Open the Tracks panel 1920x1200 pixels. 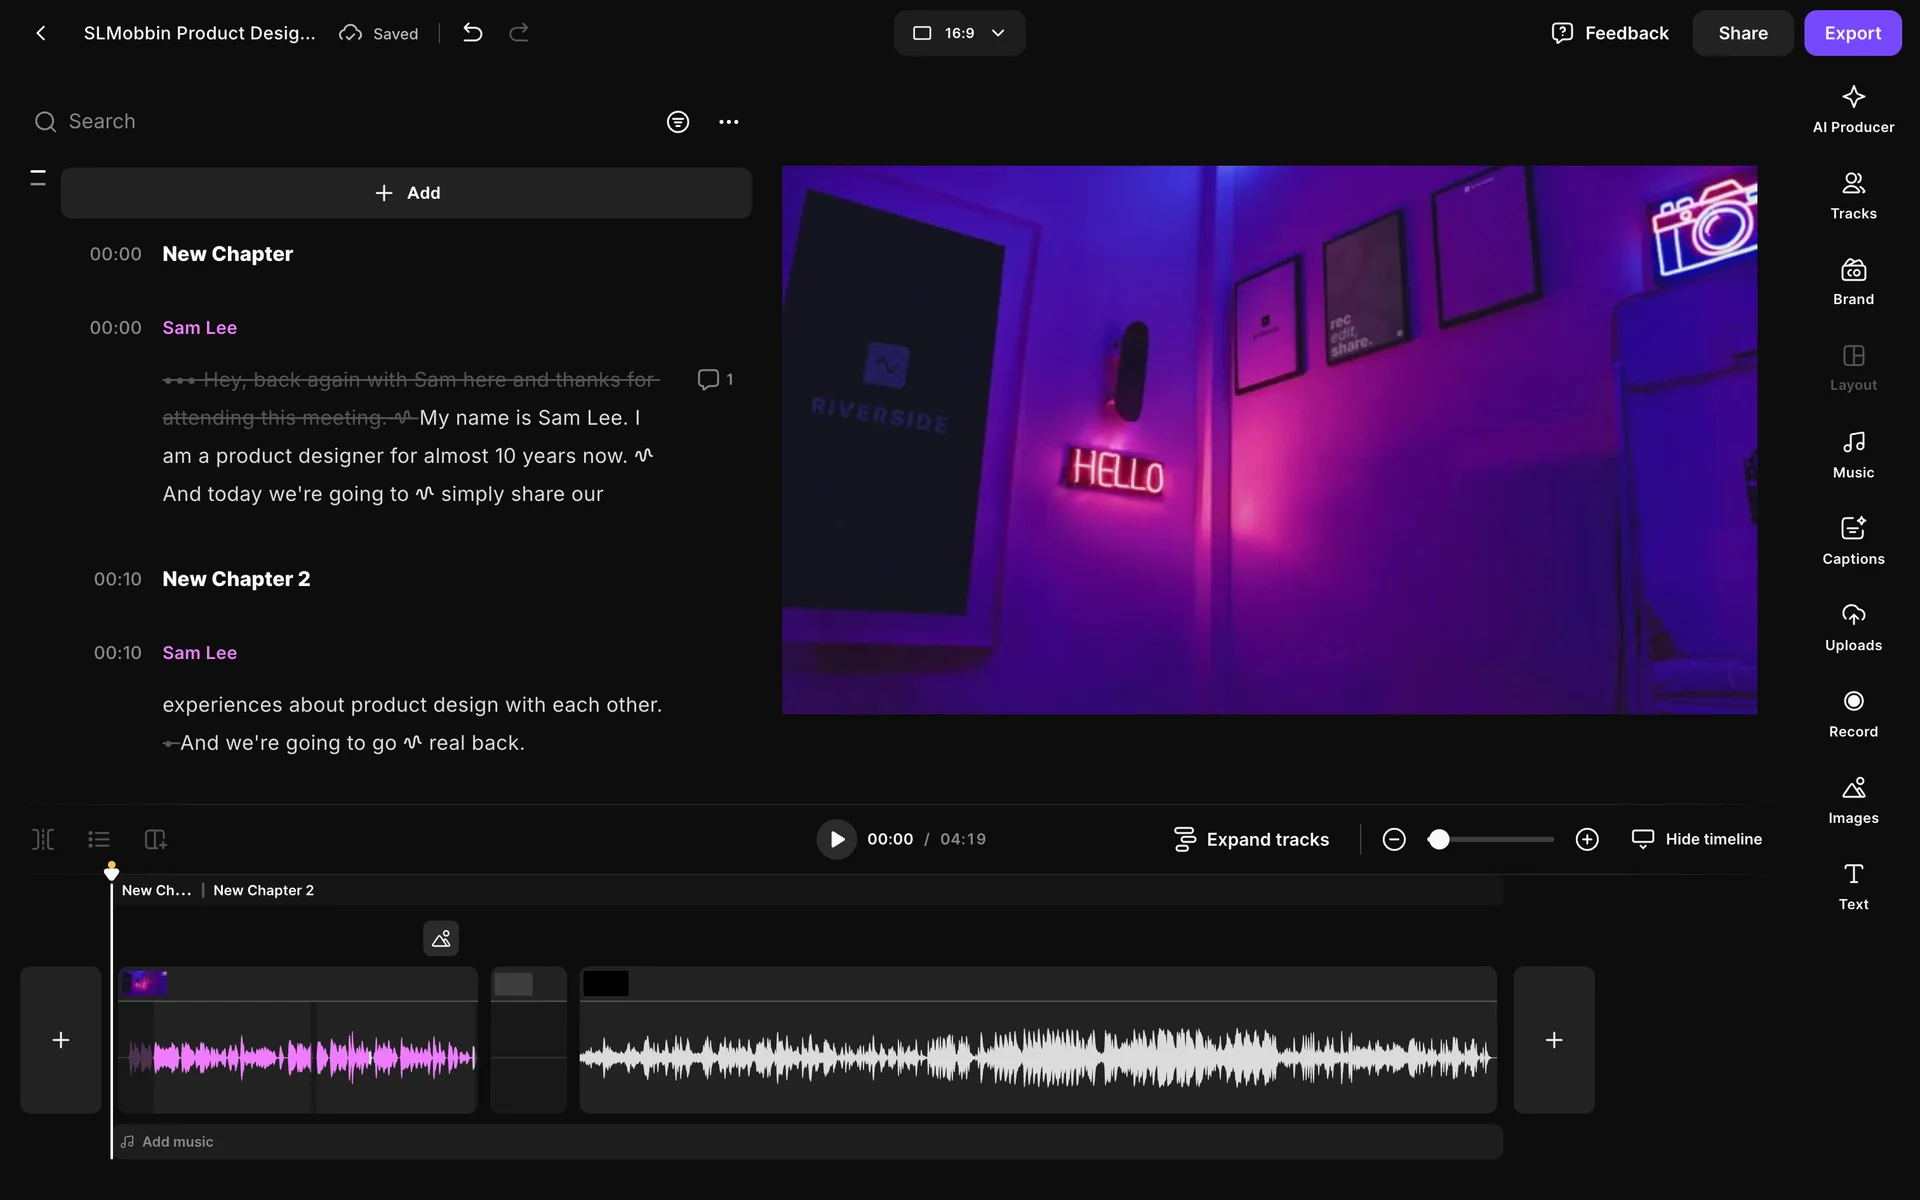[x=1853, y=195]
